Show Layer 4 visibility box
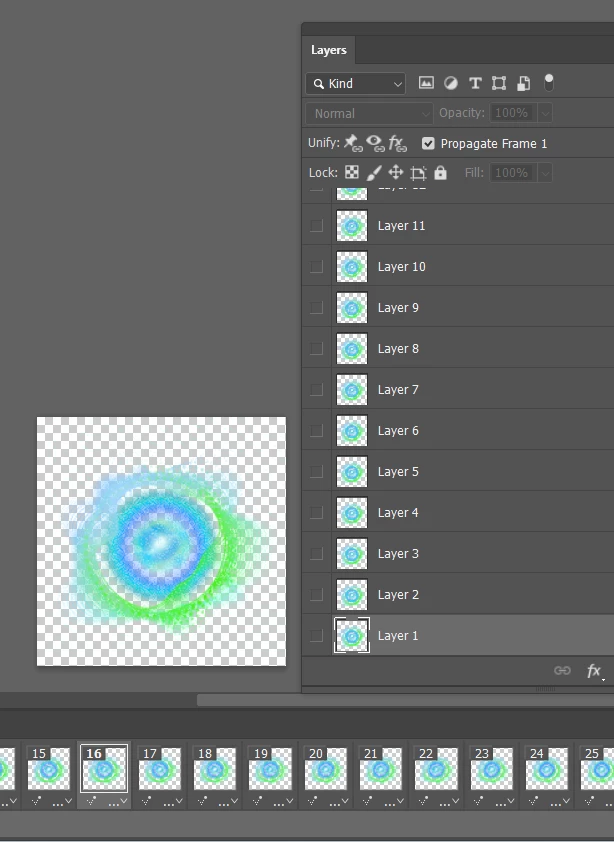The width and height of the screenshot is (614, 842). click(x=316, y=512)
